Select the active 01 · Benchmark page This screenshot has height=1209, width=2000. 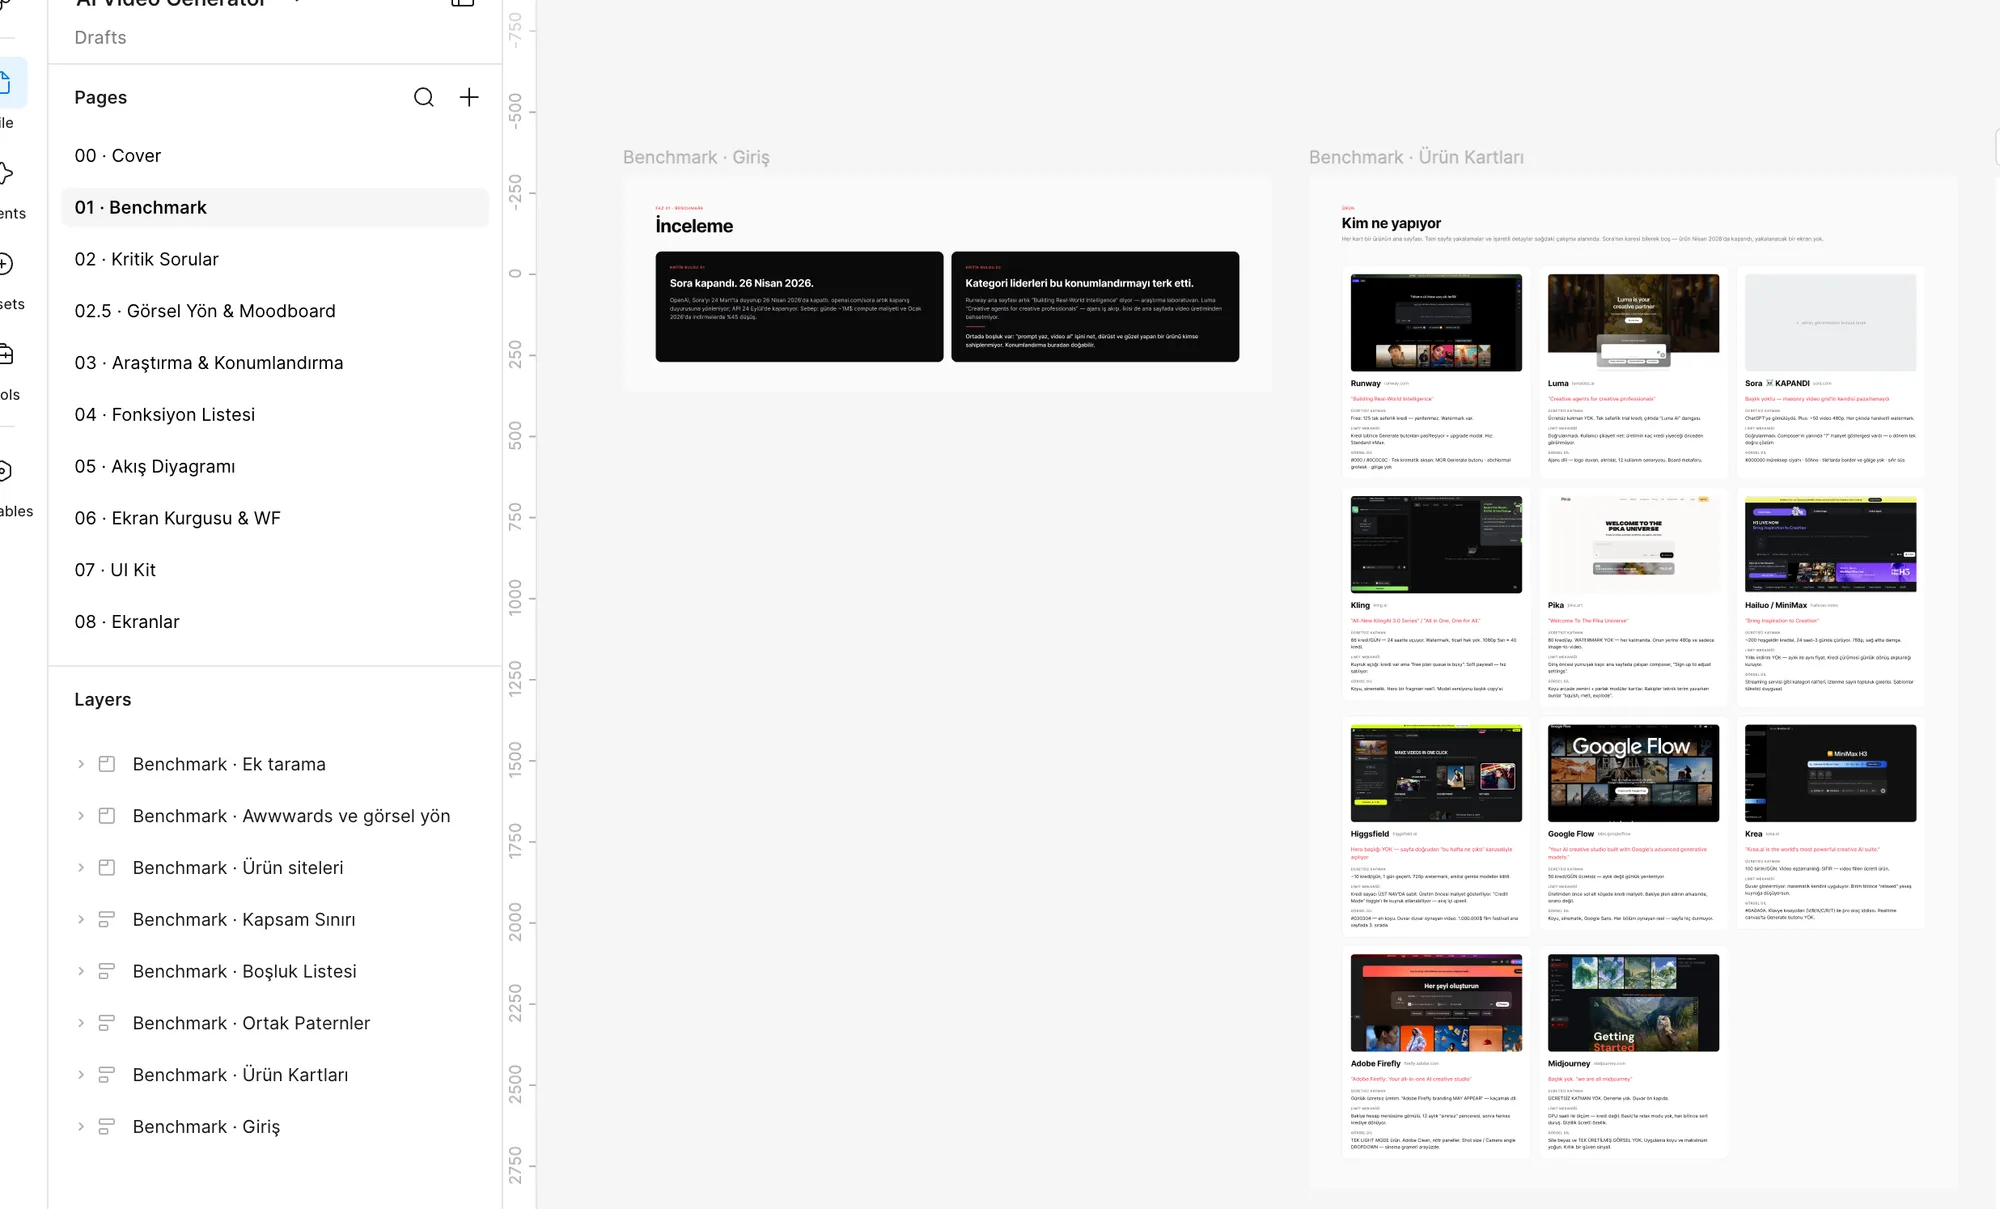point(275,208)
